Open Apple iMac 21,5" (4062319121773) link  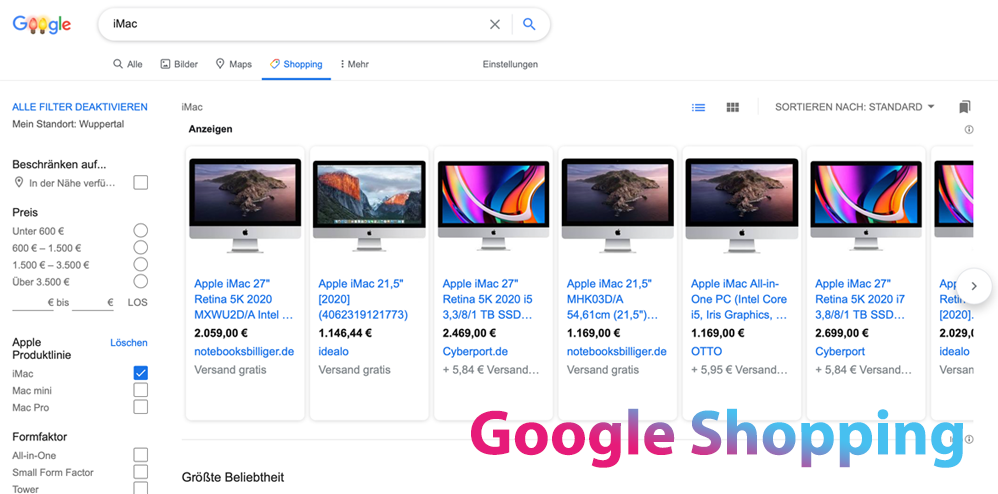coord(363,299)
